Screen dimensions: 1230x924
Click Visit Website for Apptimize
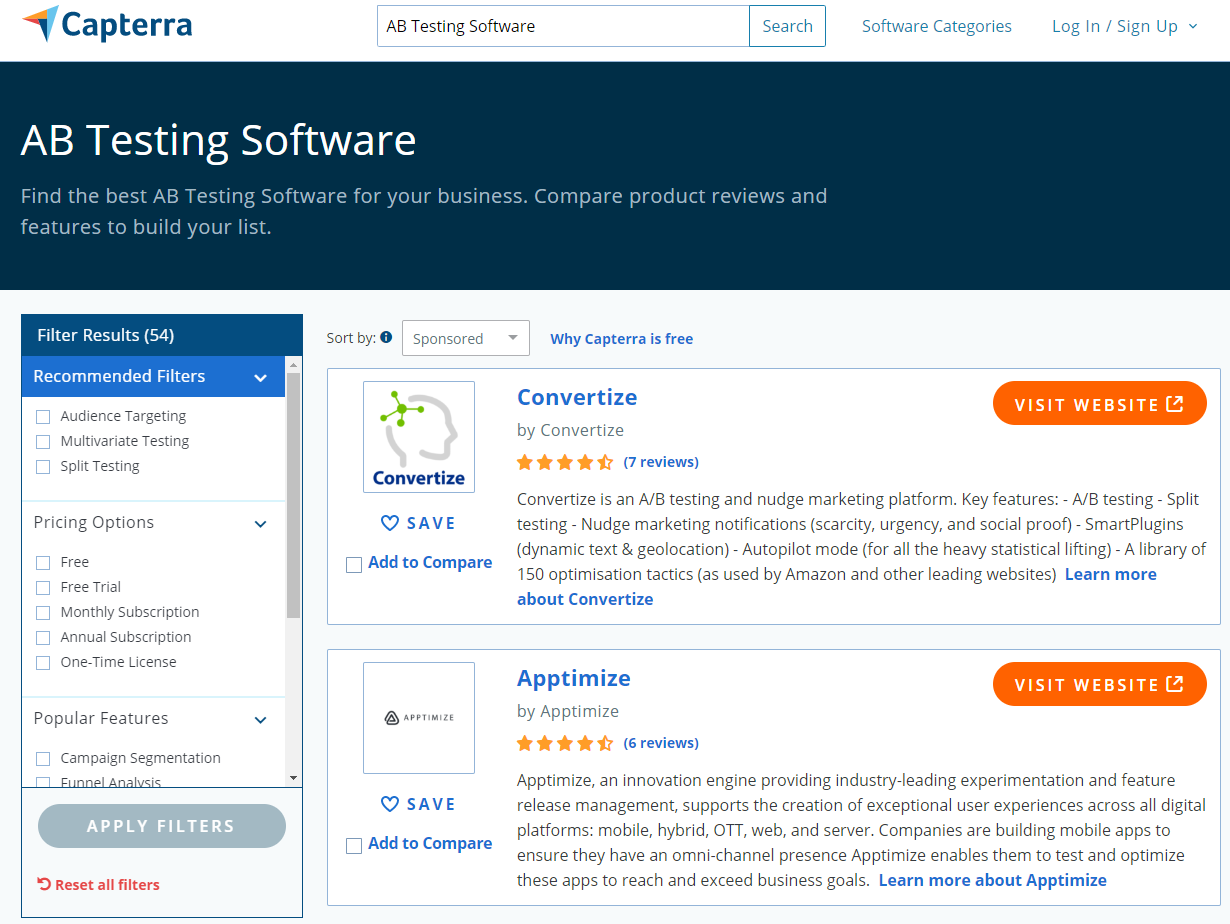[1100, 684]
